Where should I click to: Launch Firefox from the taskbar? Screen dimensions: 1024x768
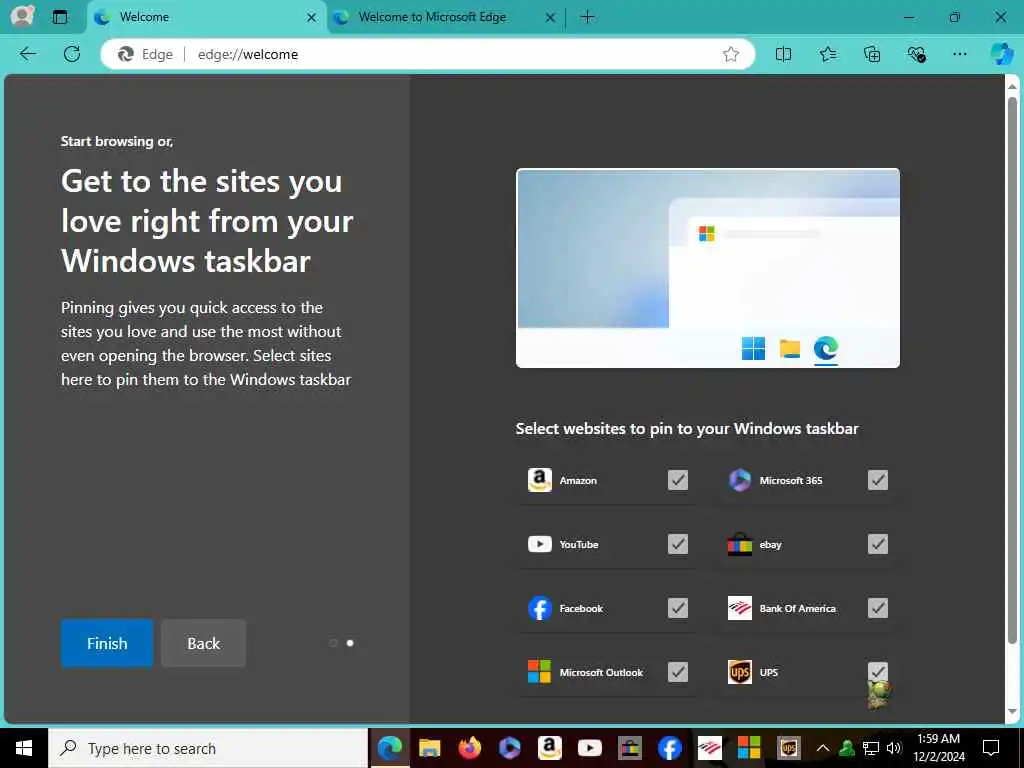click(x=470, y=748)
